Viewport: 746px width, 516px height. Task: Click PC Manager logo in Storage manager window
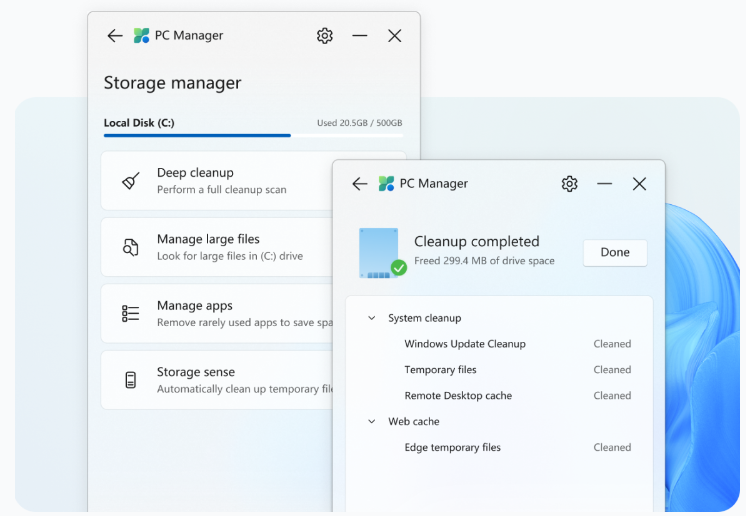[x=141, y=36]
